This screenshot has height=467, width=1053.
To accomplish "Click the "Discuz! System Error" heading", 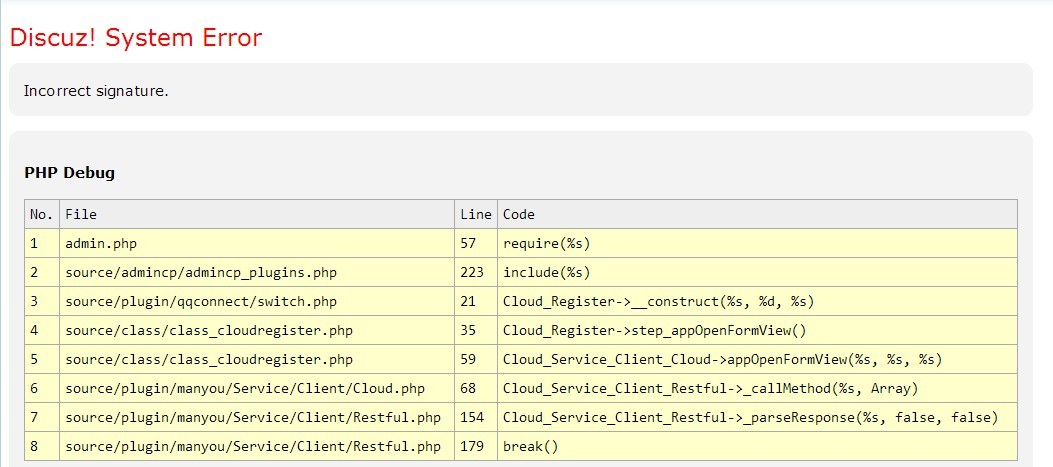I will coord(135,38).
